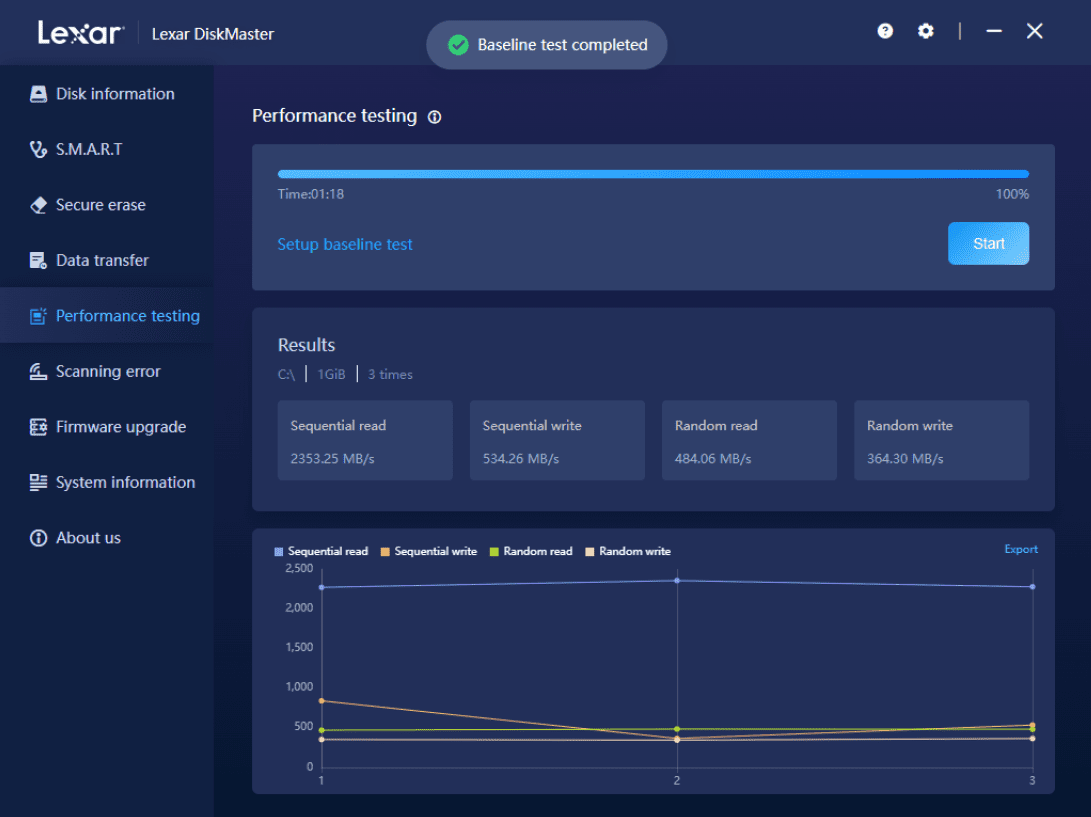Click the Sequential read result card
This screenshot has width=1091, height=817.
point(365,440)
